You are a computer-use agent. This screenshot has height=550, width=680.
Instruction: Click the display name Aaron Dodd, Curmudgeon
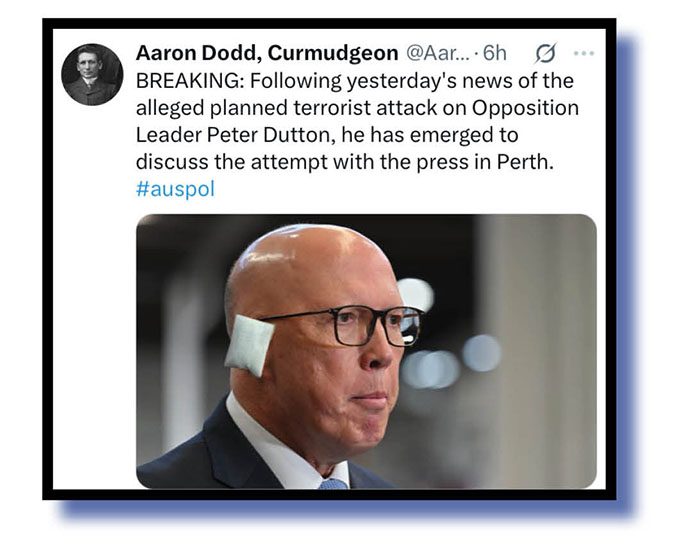tap(267, 53)
